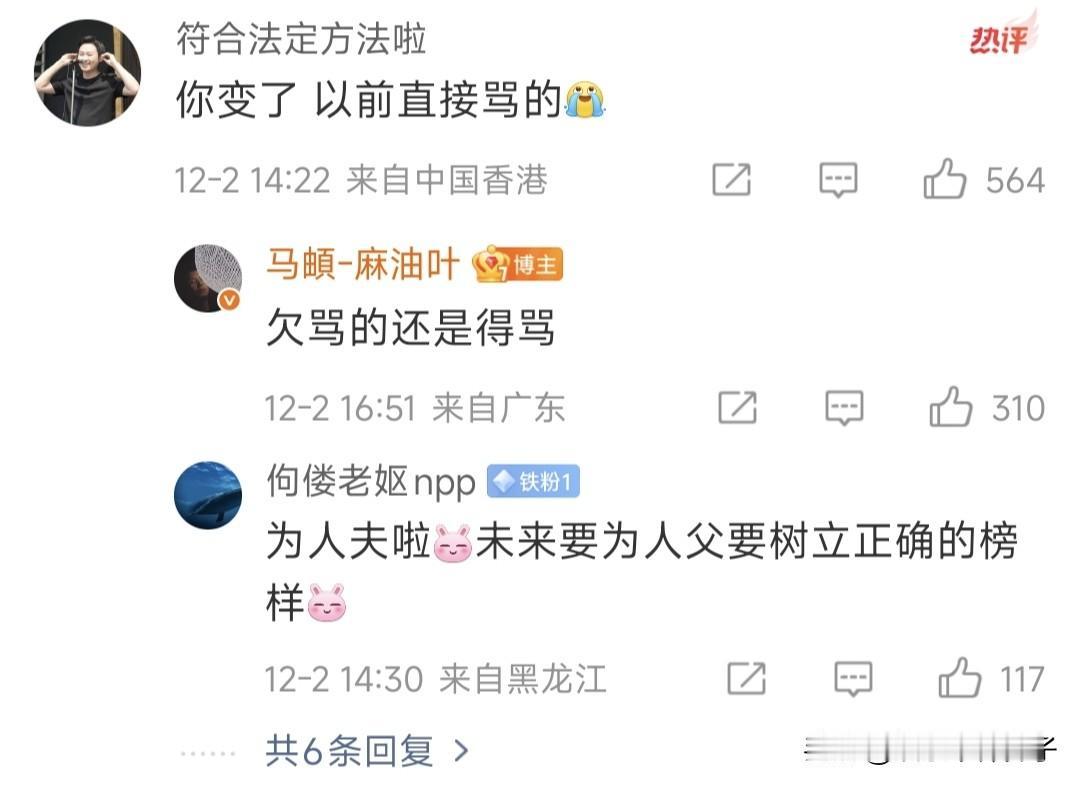Like the comment from 黑龙江 with 117 likes

click(x=959, y=678)
